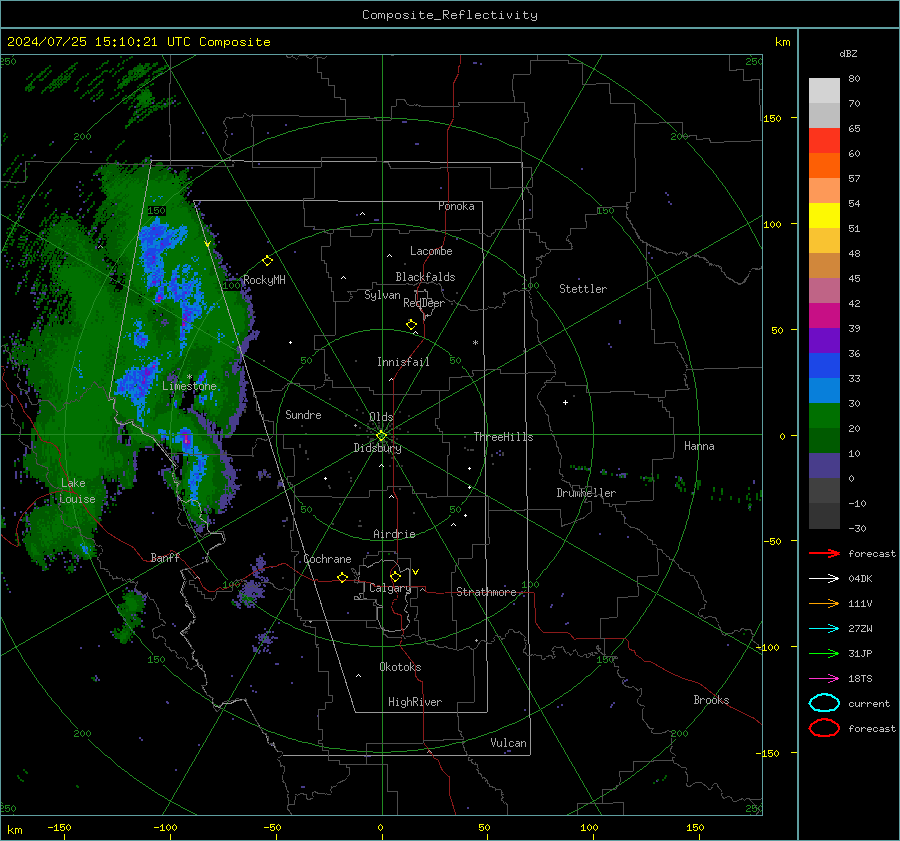Click the 2024/07/25 15:10:21 UTC timestamp
Image resolution: width=900 pixels, height=841 pixels.
pos(99,42)
